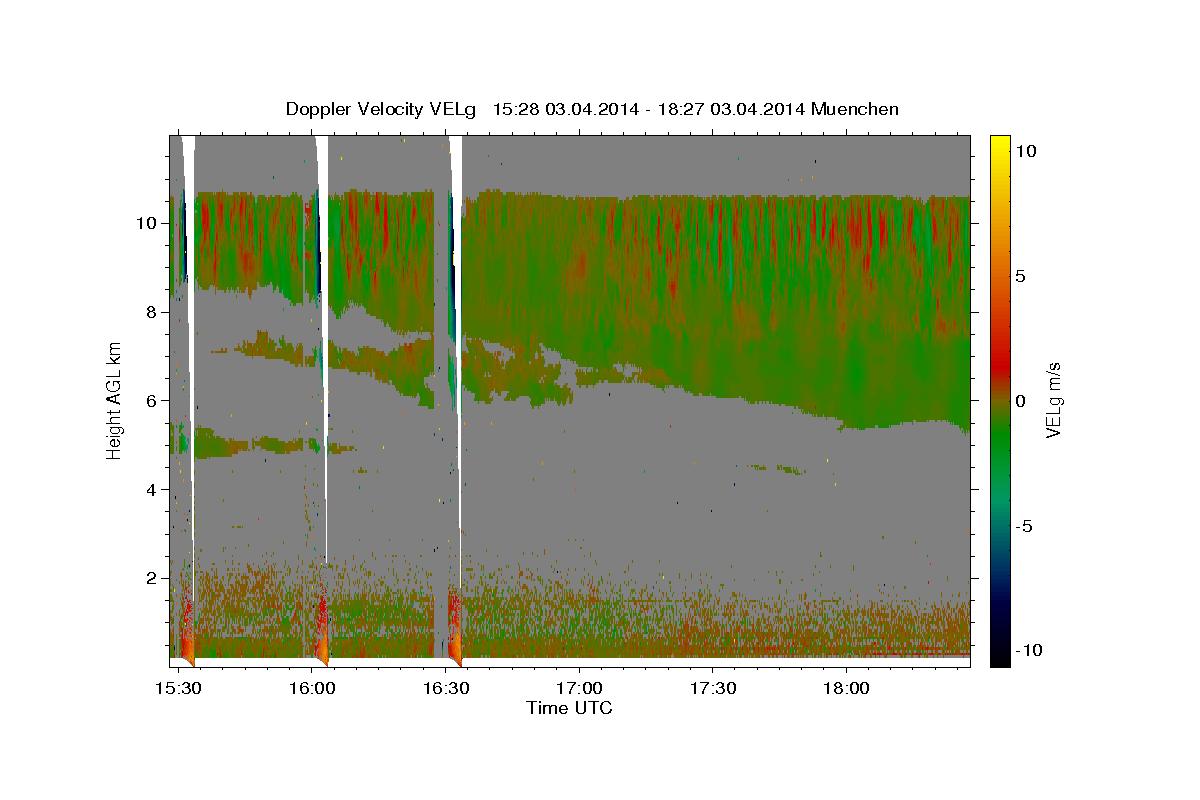Click the red section of the colorbar

(999, 365)
